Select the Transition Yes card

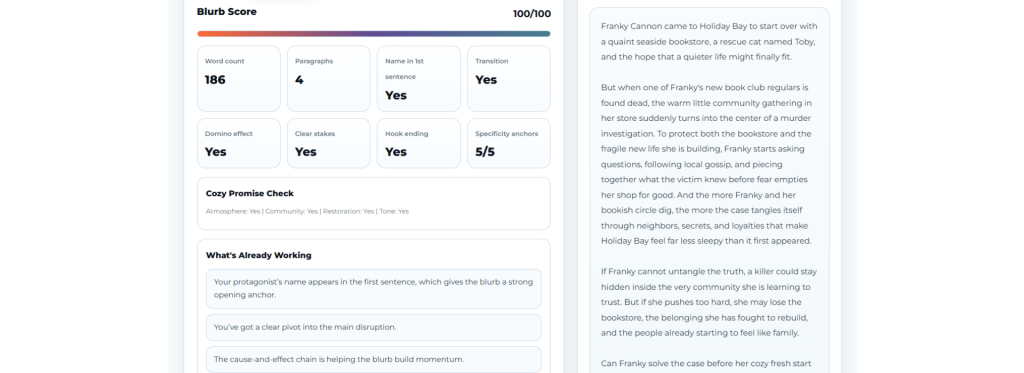point(509,78)
